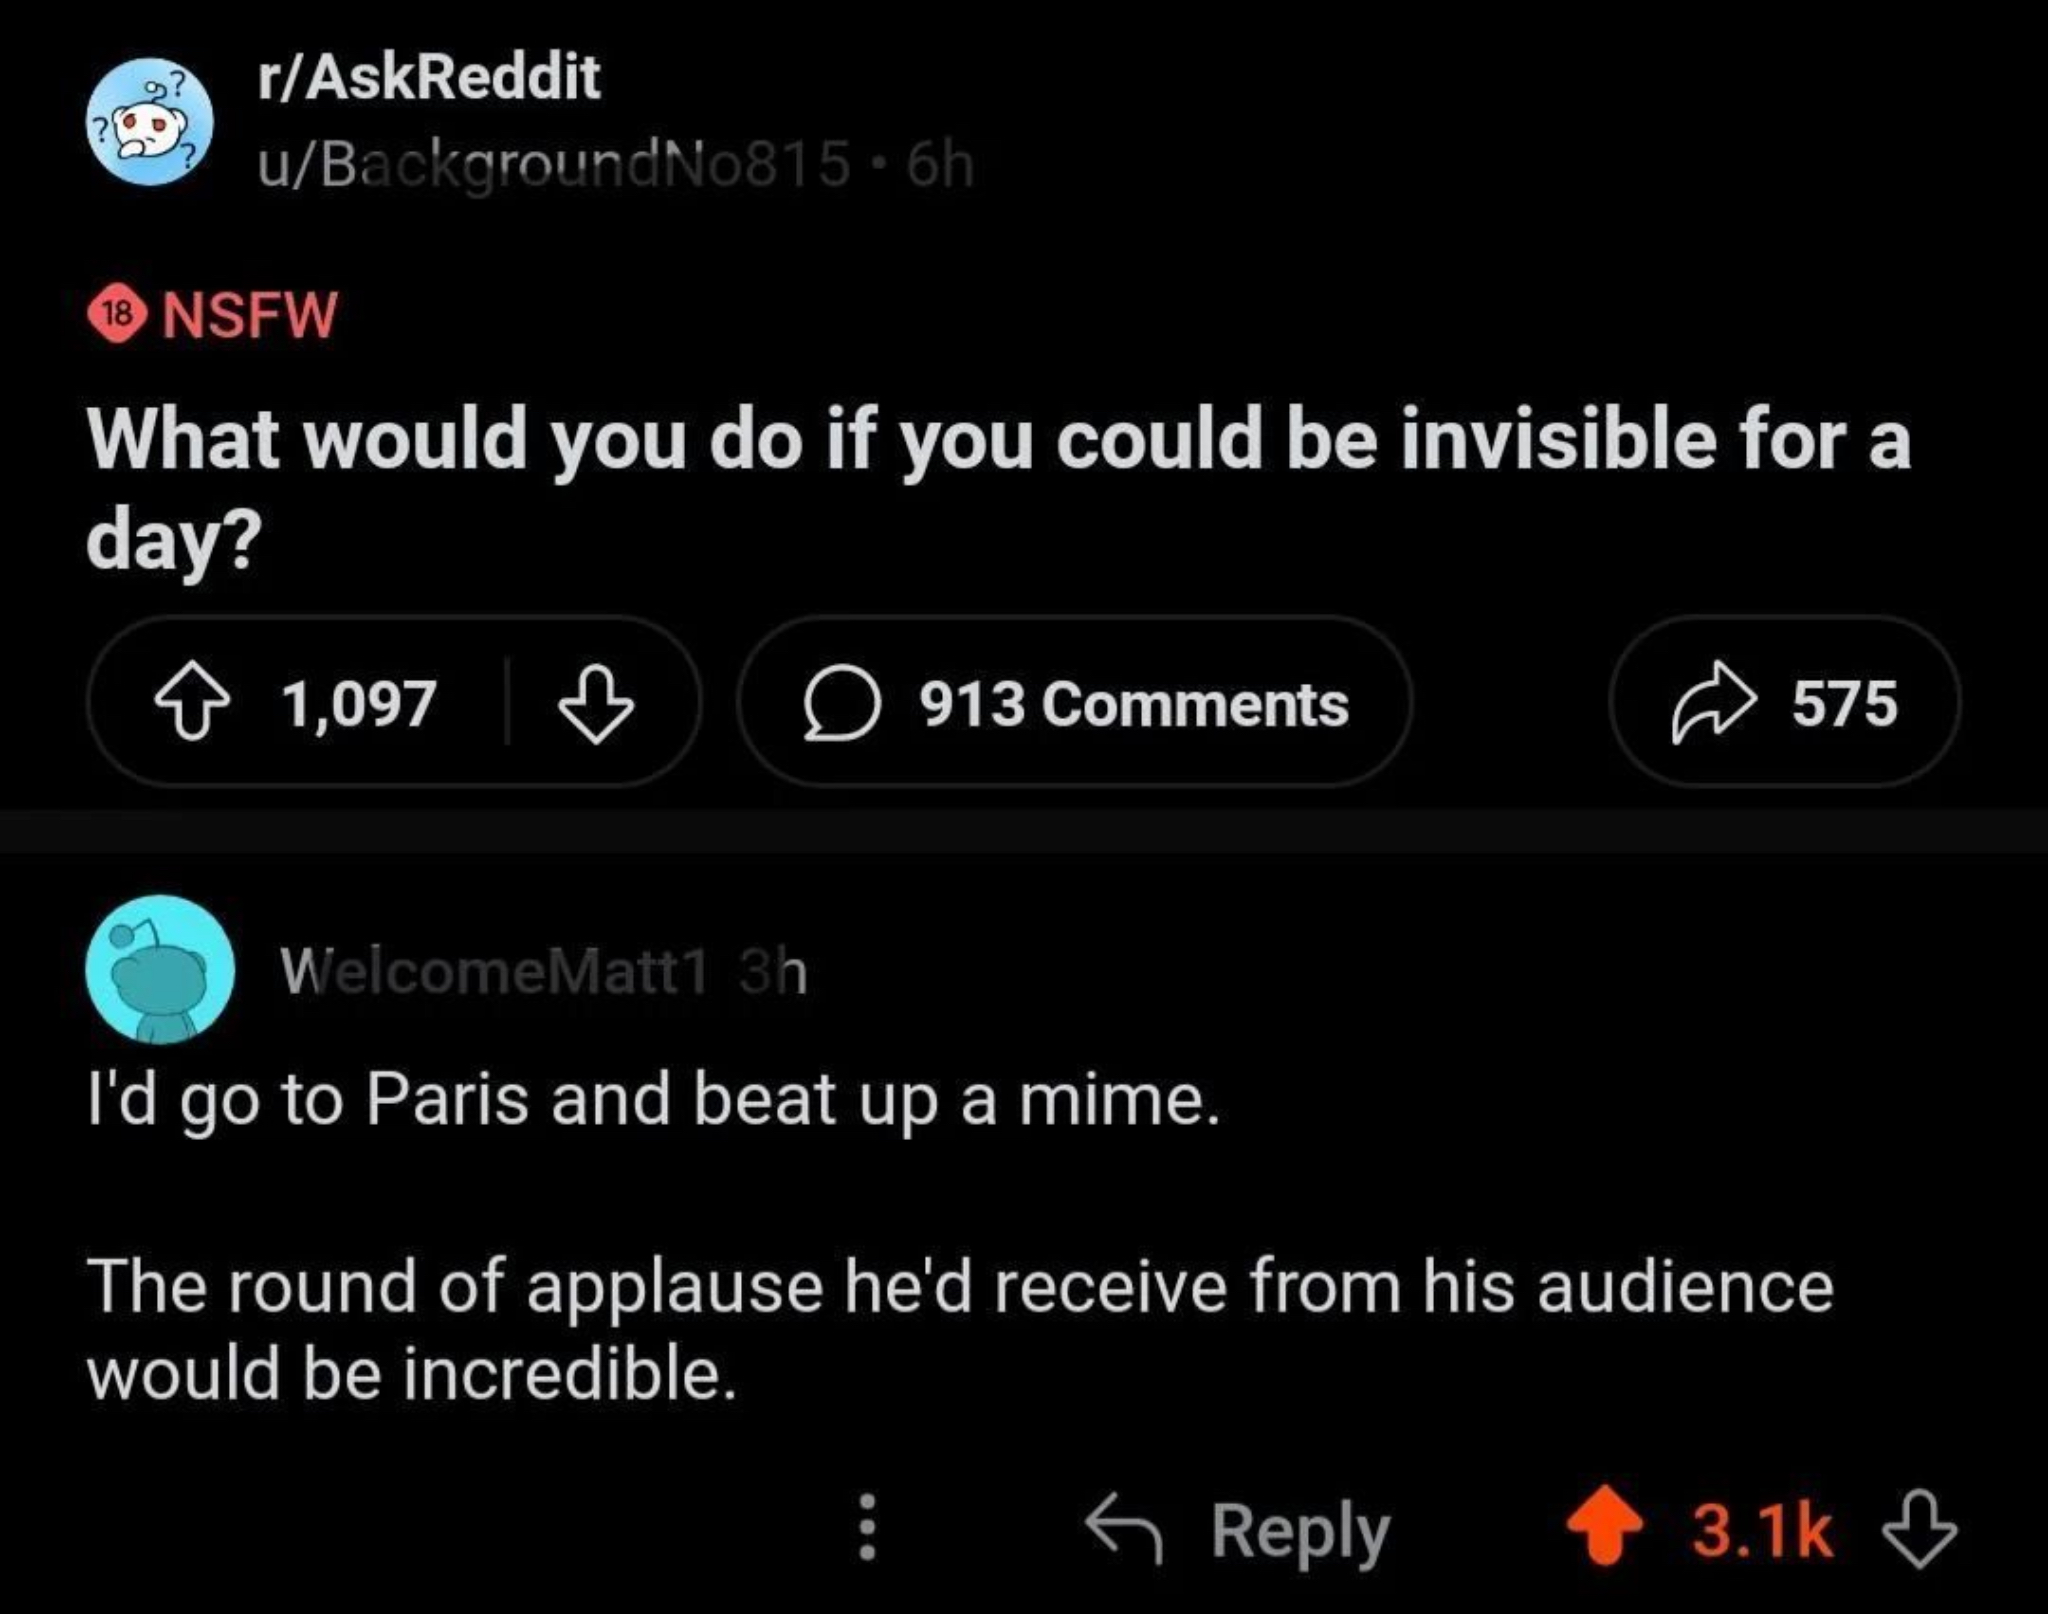
Task: Downvote WelcomeMatt1's mime comment
Action: 1919,1528
